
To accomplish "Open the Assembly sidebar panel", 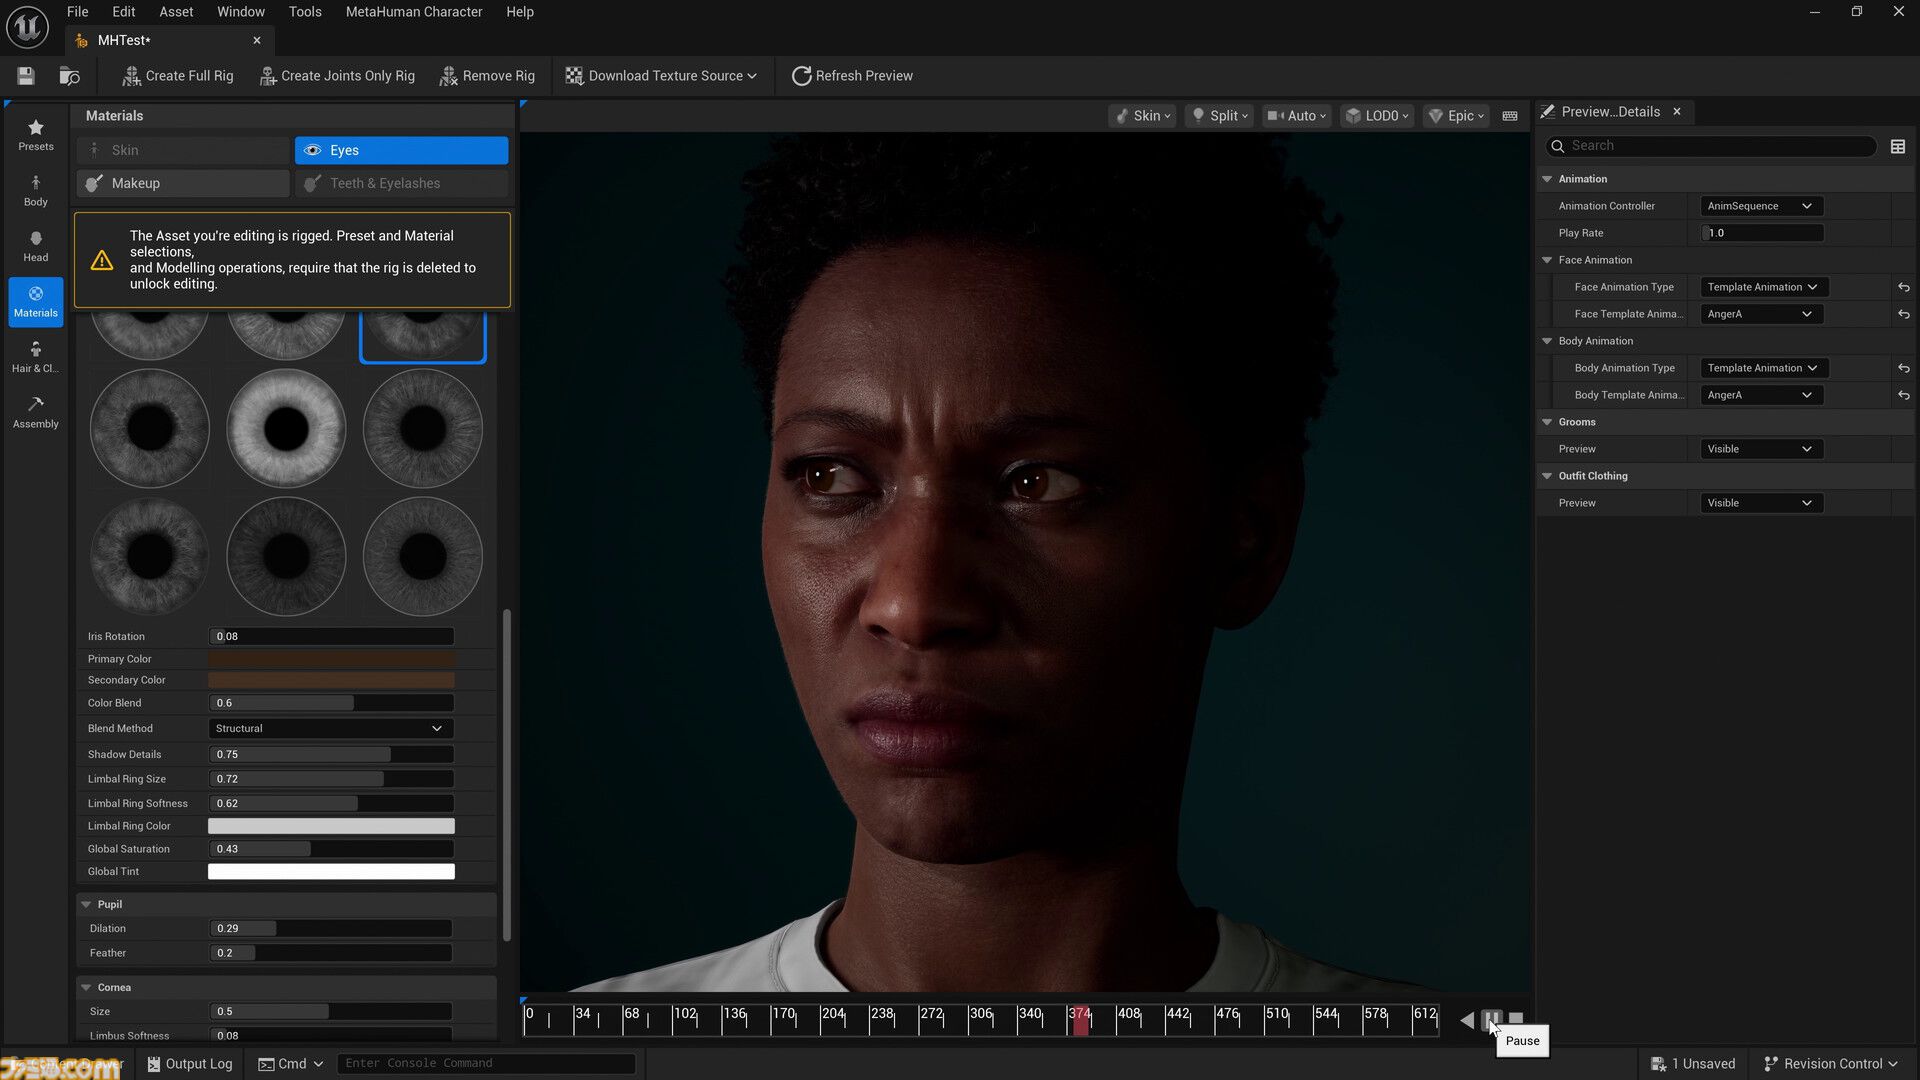I will click(x=36, y=412).
